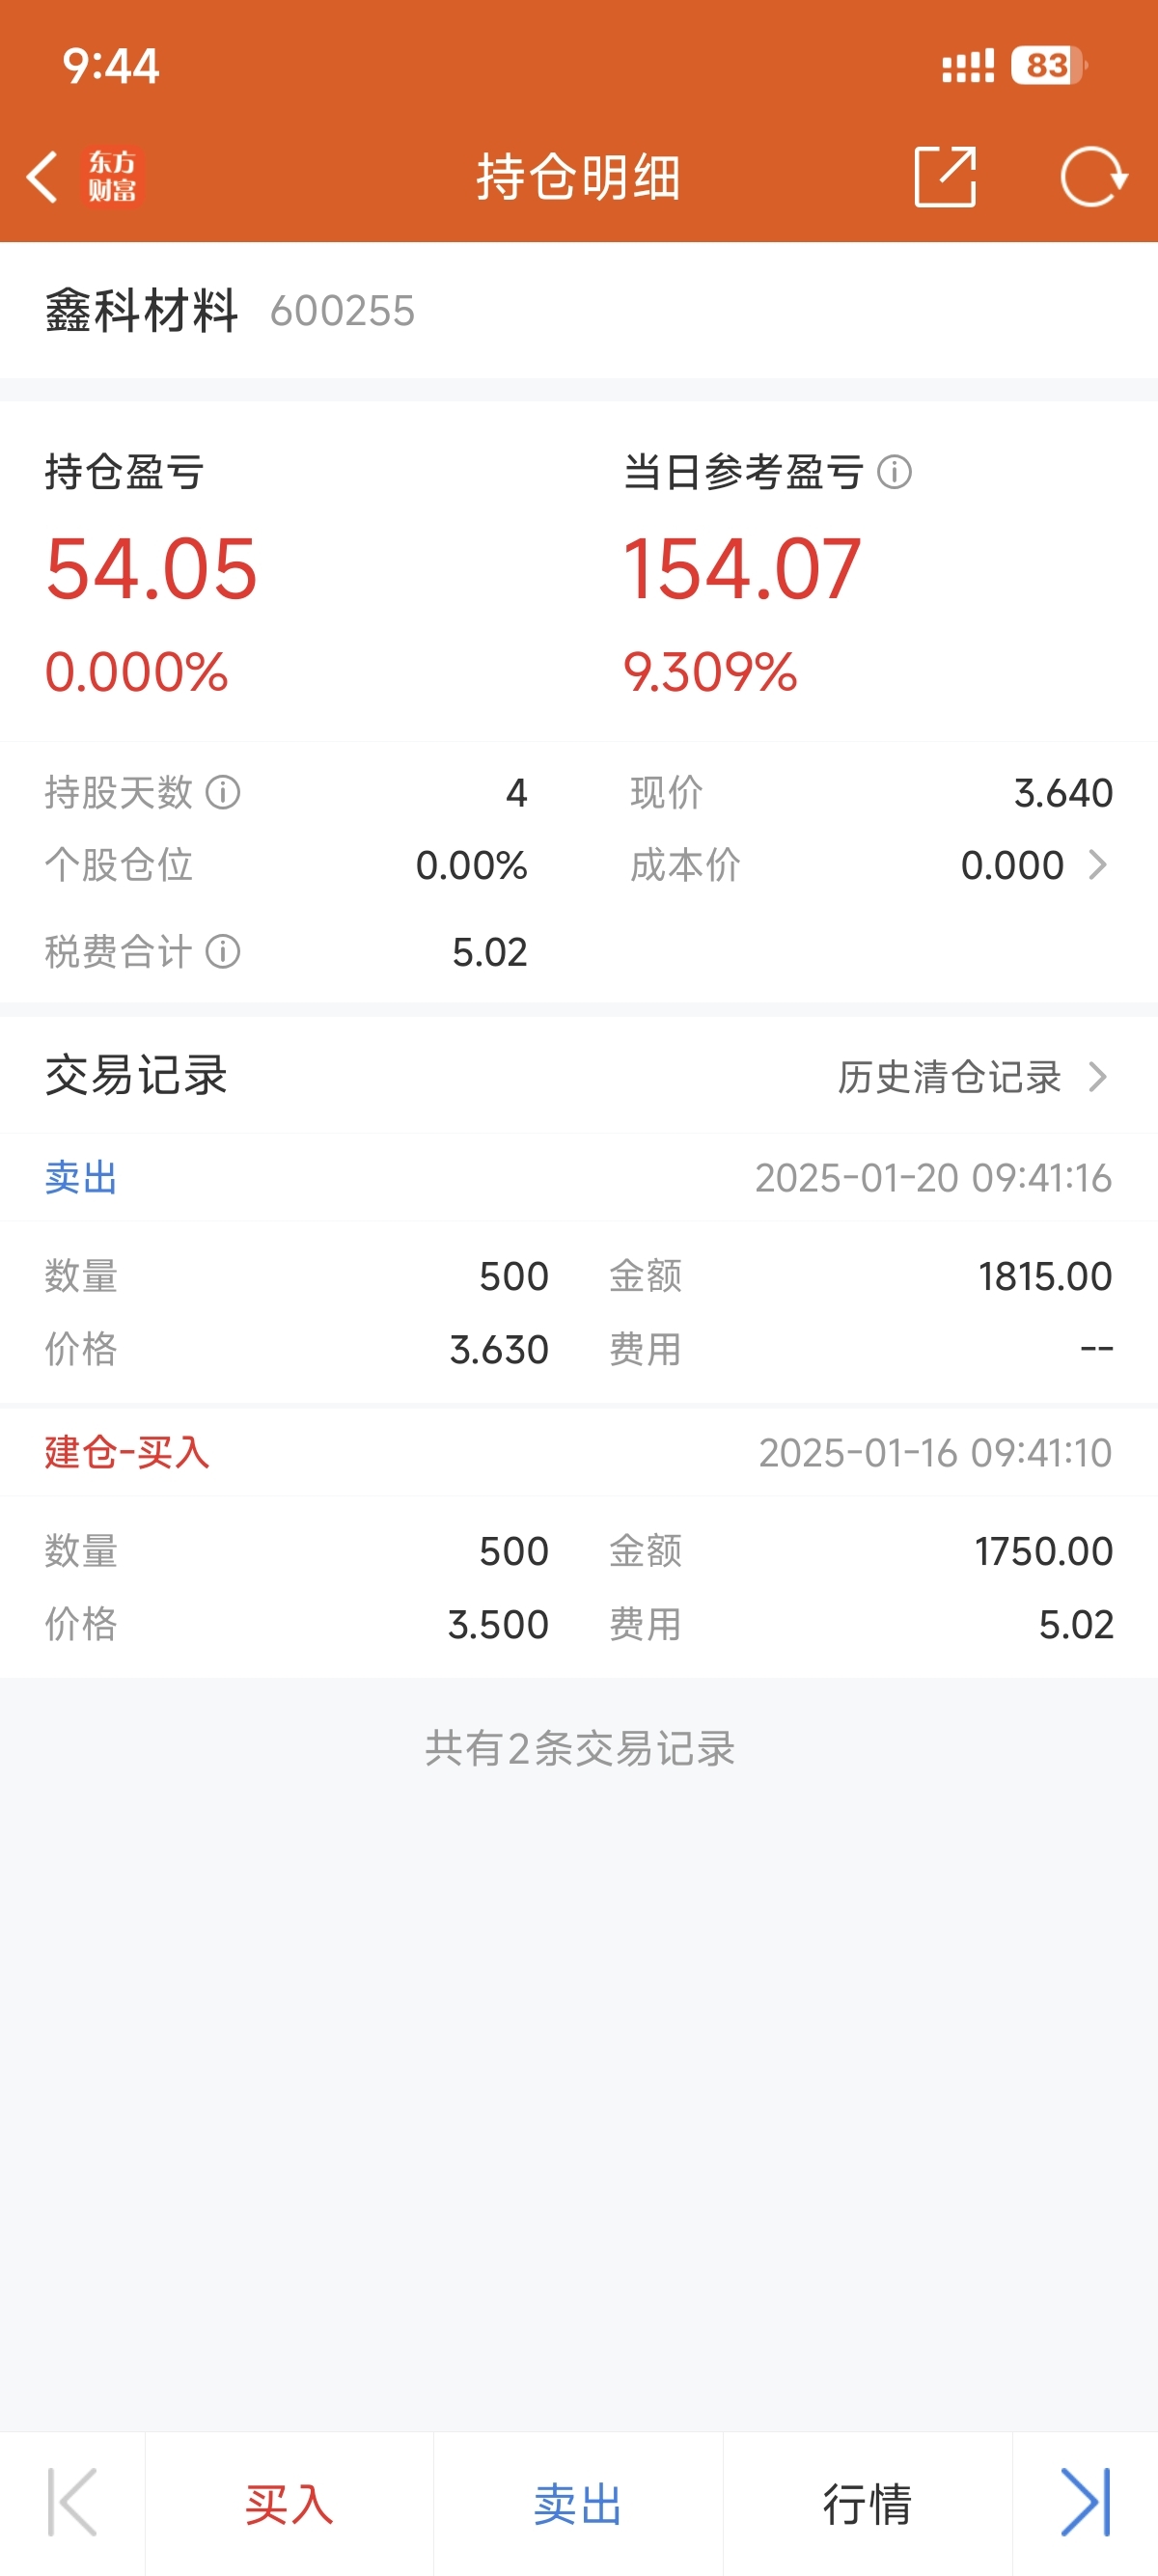This screenshot has height=2576, width=1158.
Task: Tap the 卖出 bottom button
Action: (578, 2504)
